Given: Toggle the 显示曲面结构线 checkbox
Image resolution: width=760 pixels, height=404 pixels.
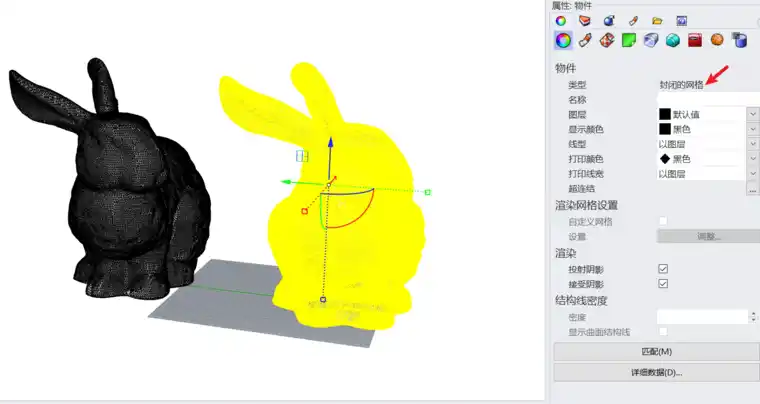Looking at the screenshot, I should coord(663,331).
